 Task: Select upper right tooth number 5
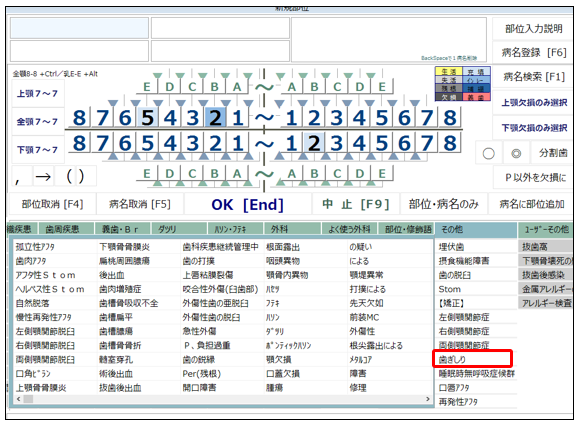tap(148, 118)
